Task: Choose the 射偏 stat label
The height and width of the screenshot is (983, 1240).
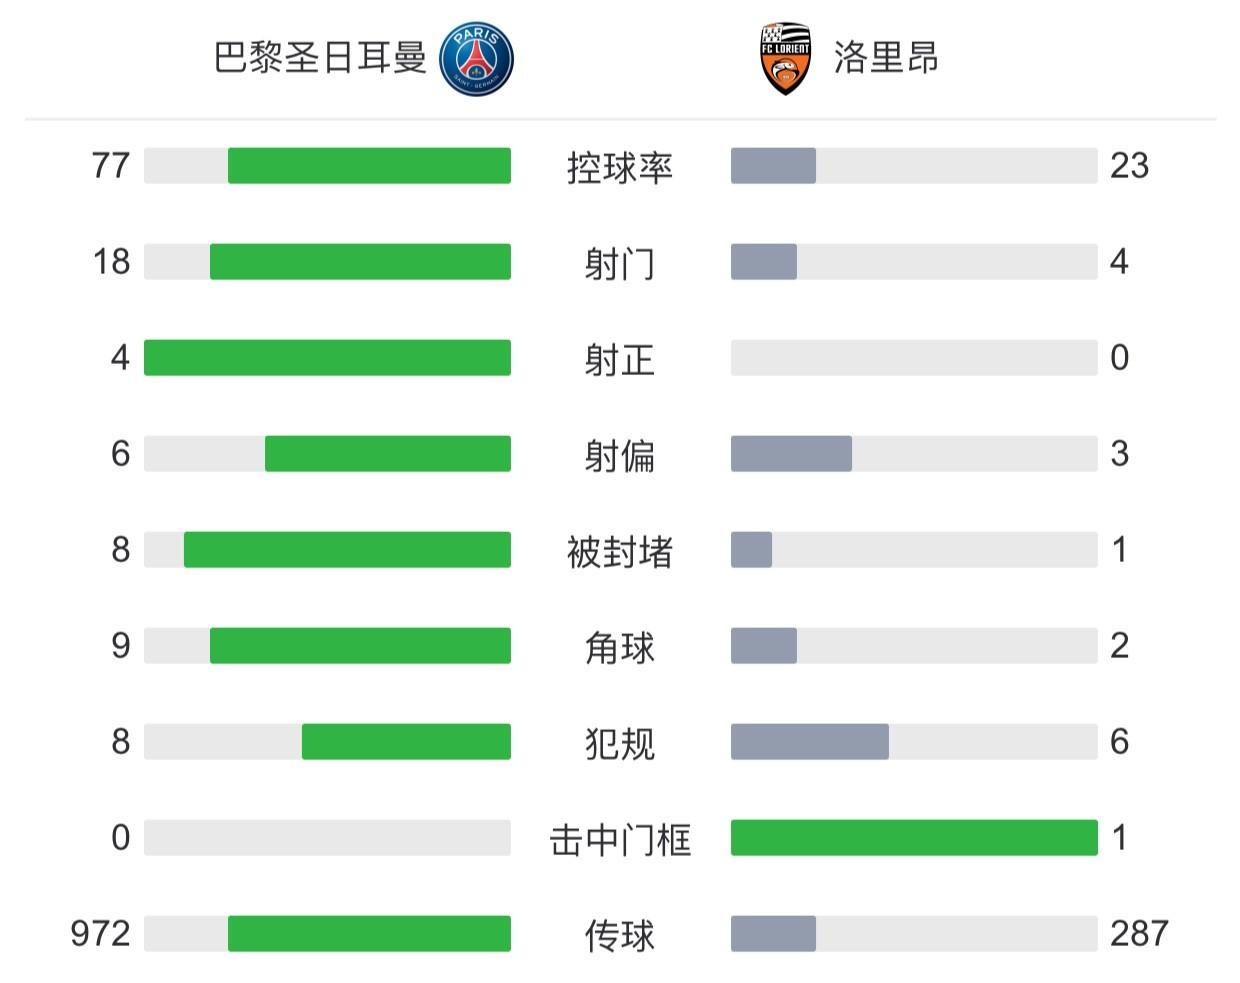Action: coord(620,455)
